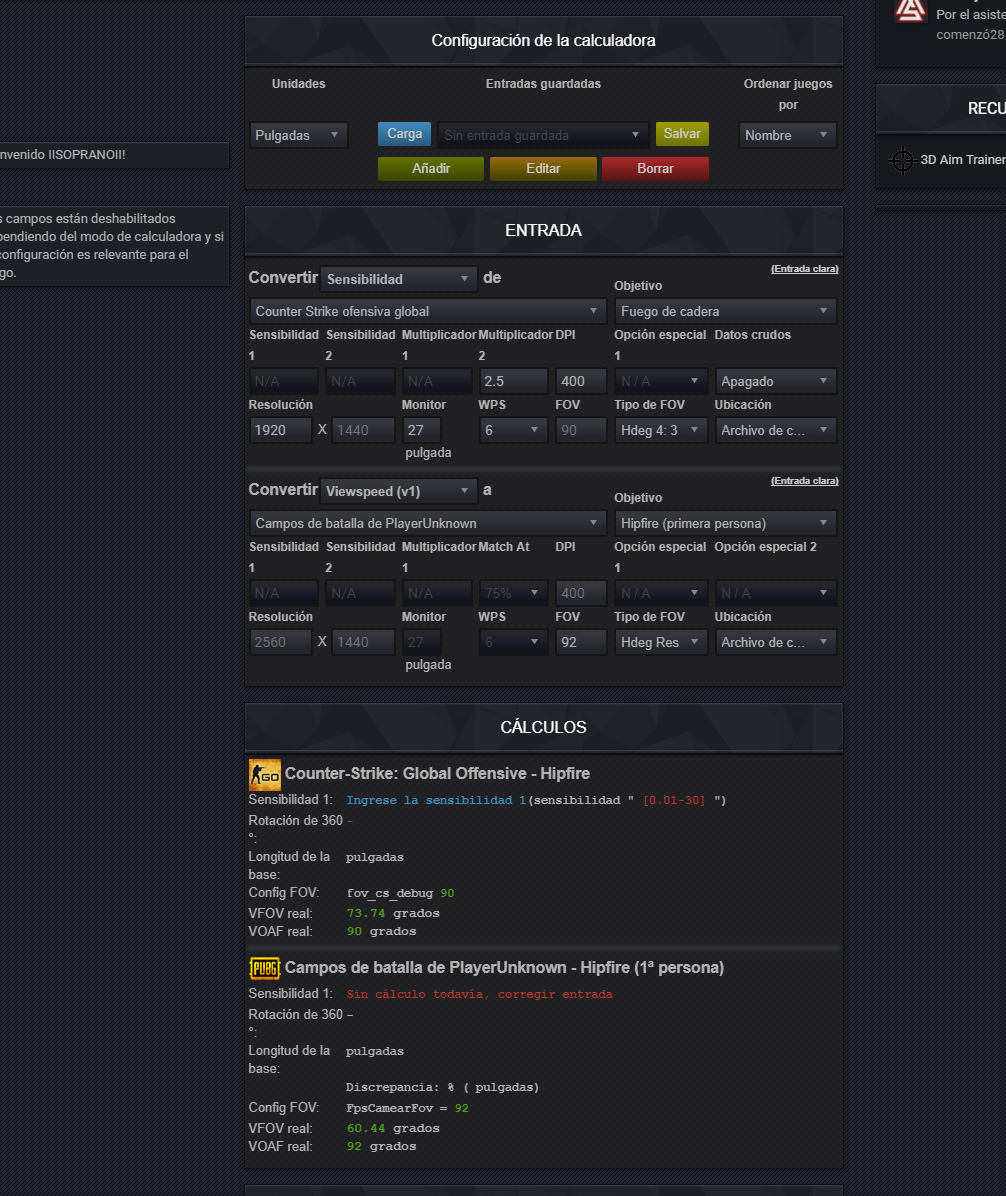Open the Match At 75% dropdown
Viewport: 1006px width, 1196px height.
(513, 593)
